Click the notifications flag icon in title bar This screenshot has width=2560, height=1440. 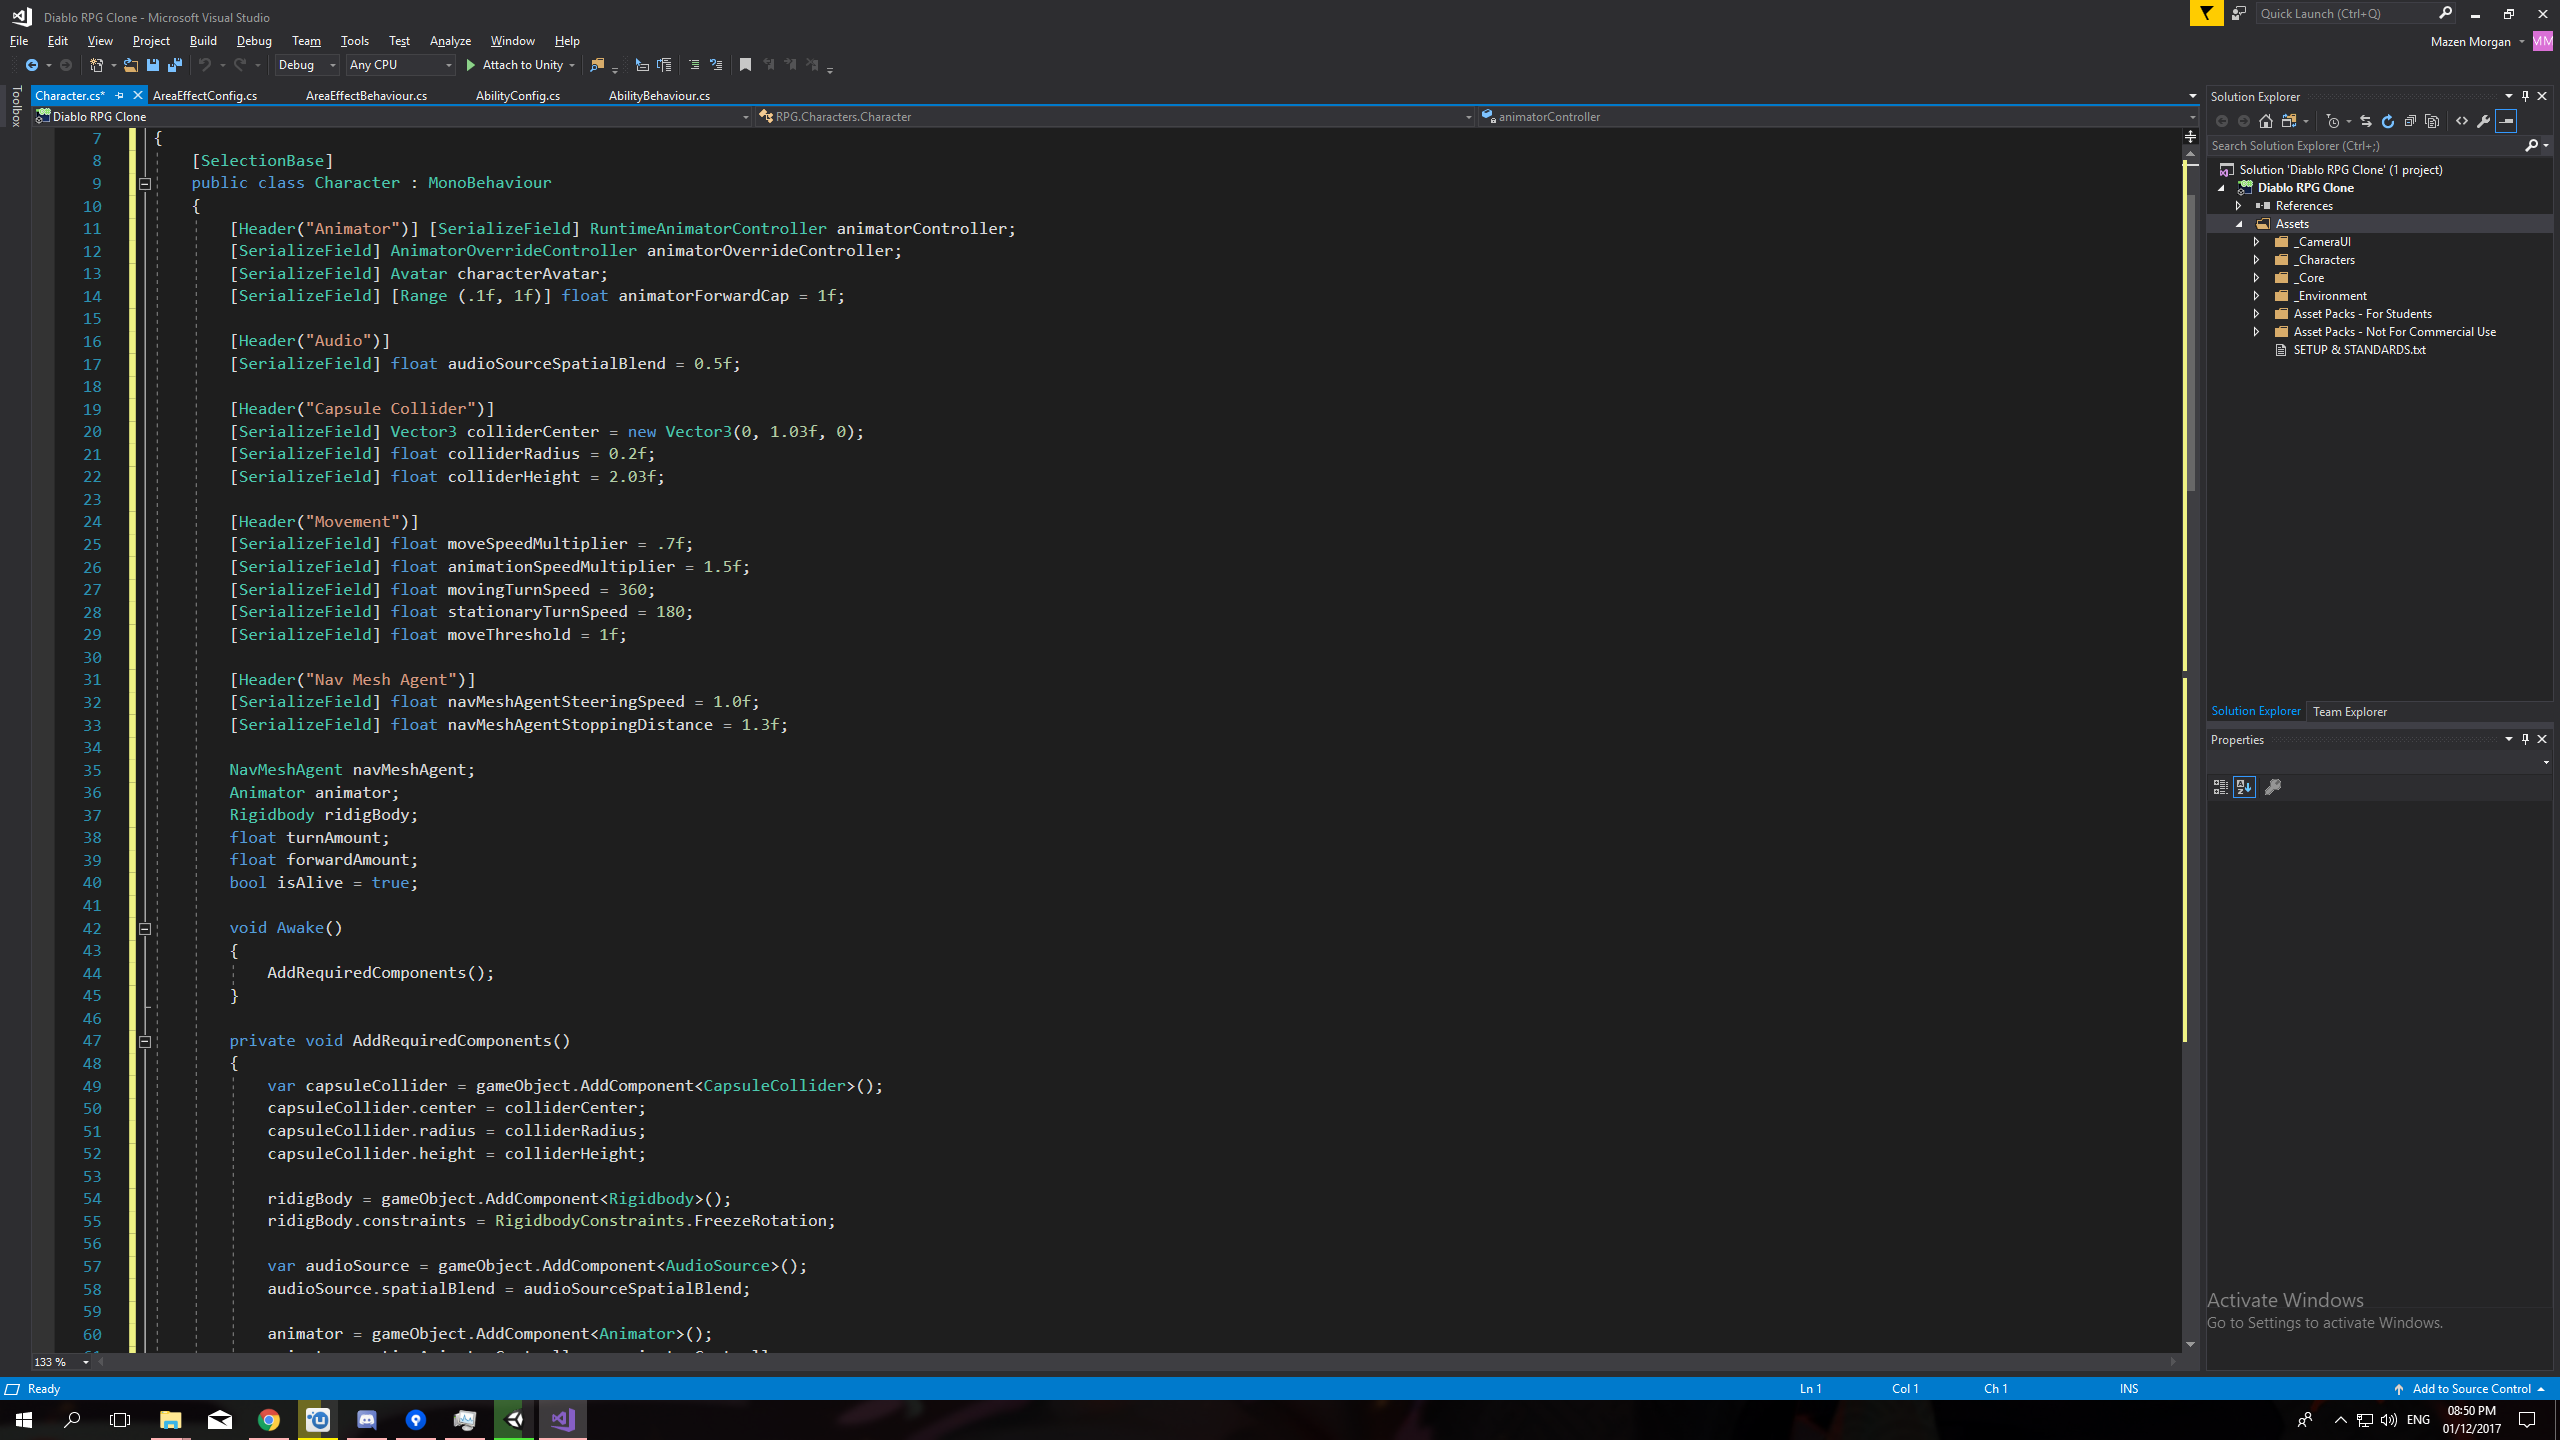click(2206, 13)
